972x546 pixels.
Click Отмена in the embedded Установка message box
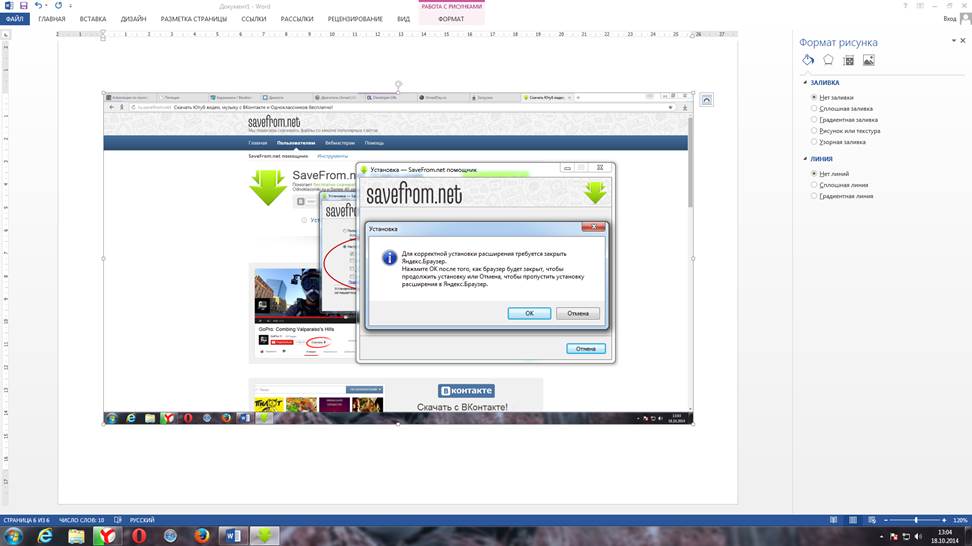click(578, 313)
